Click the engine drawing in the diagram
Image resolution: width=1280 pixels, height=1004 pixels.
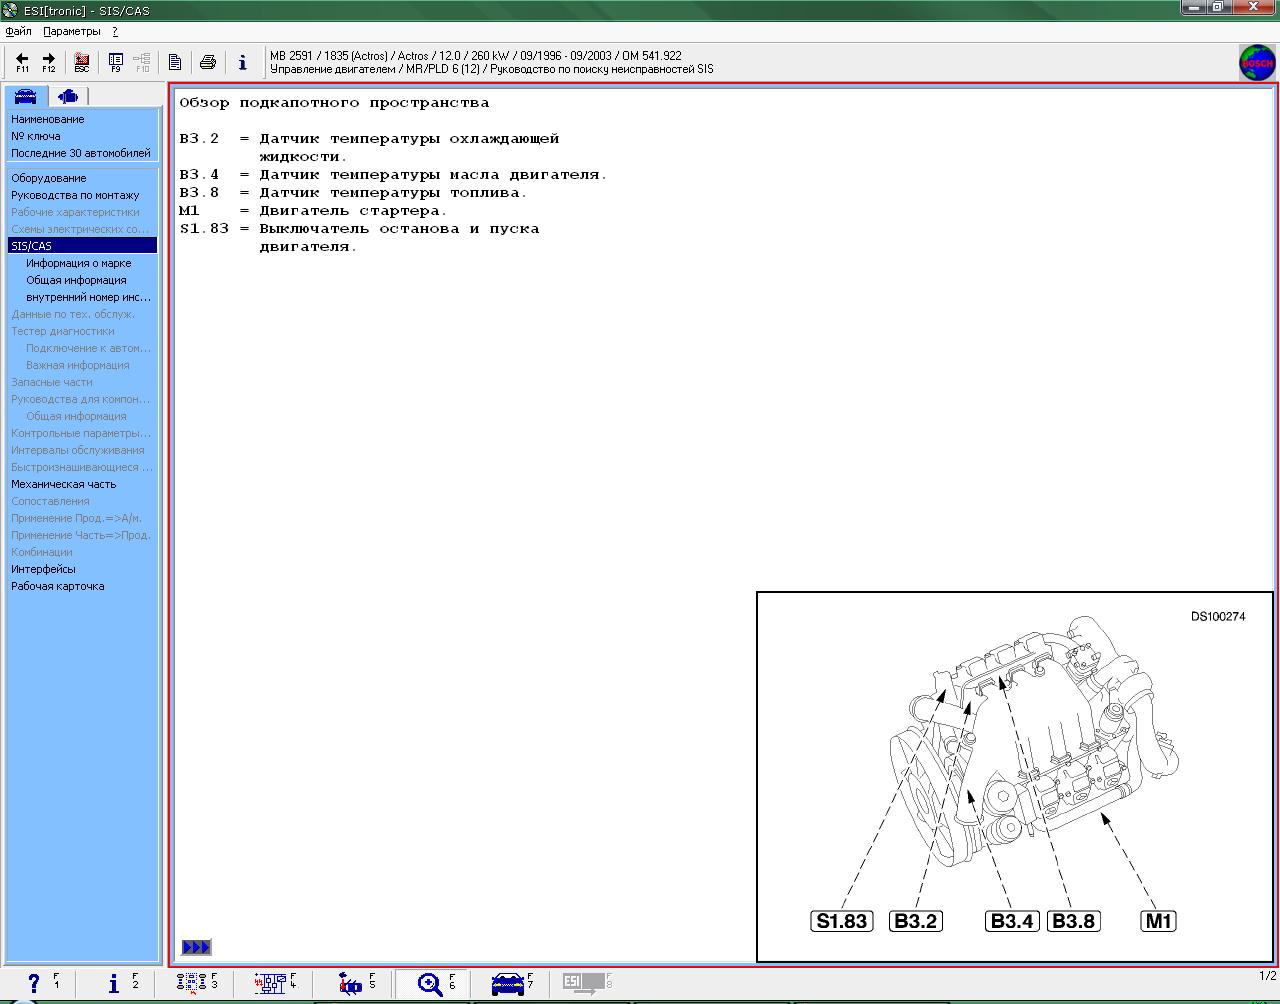click(x=1035, y=740)
